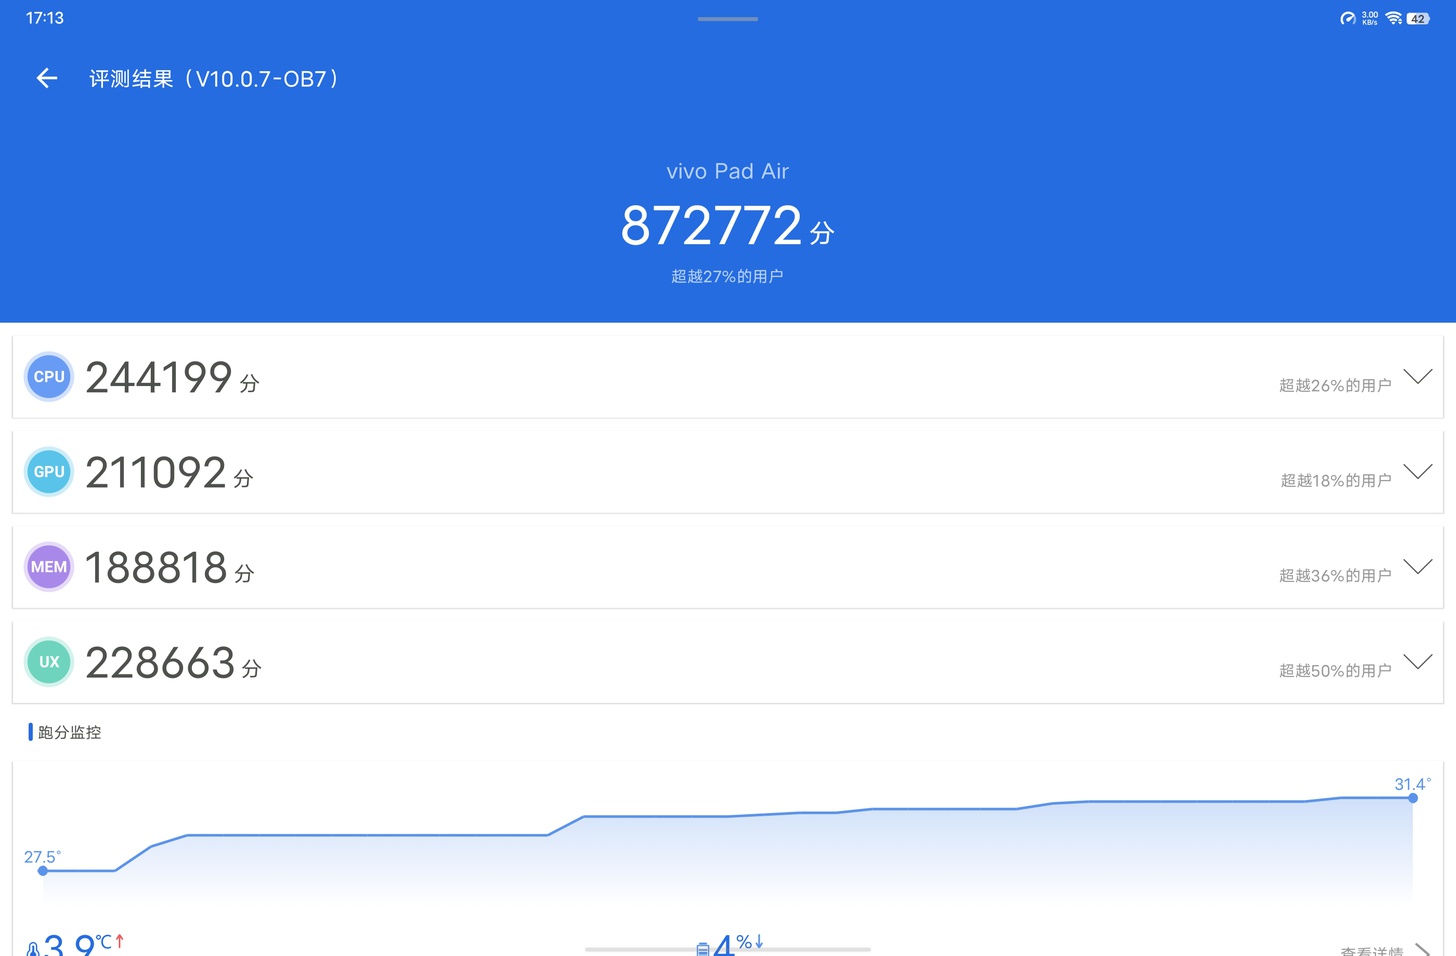
Task: Expand the CPU score details chevron
Action: pyautogui.click(x=1418, y=376)
